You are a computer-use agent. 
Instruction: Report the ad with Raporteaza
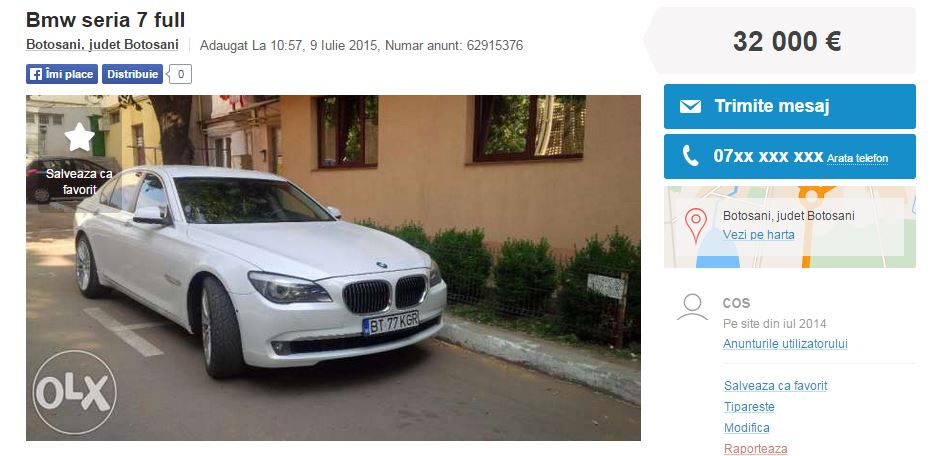[x=756, y=449]
